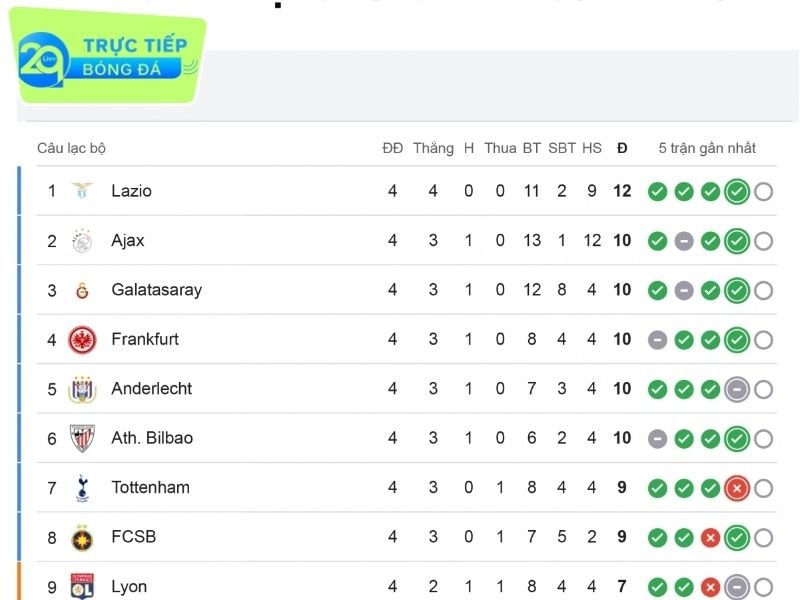Viewport: 800px width, 600px height.
Task: Select the Đ points column header
Action: [x=622, y=147]
